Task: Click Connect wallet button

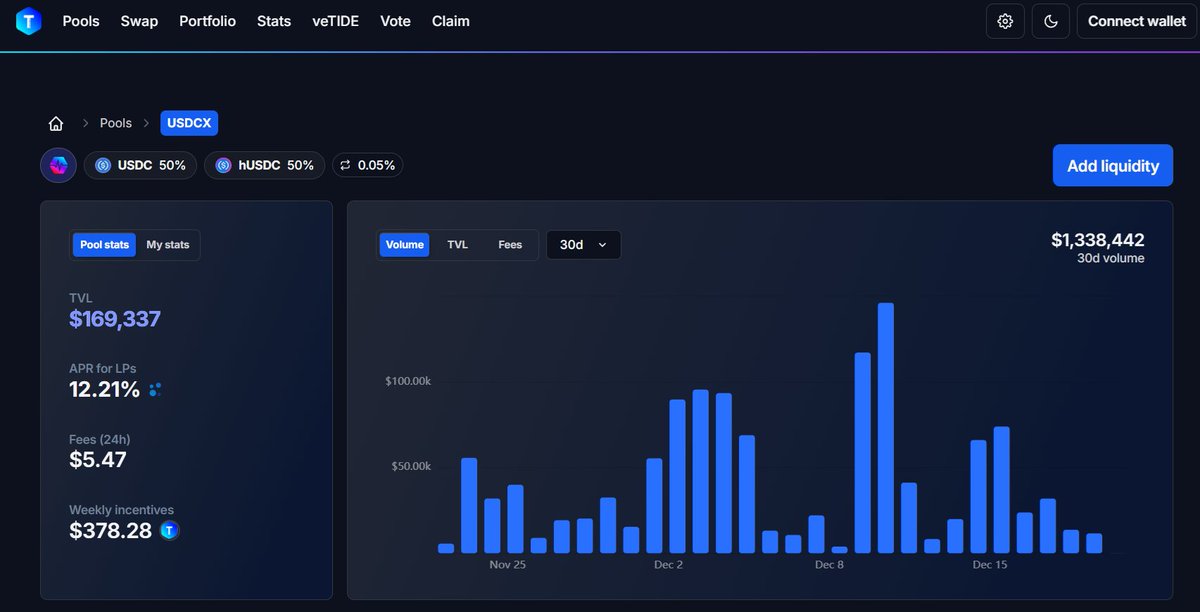Action: point(1137,21)
